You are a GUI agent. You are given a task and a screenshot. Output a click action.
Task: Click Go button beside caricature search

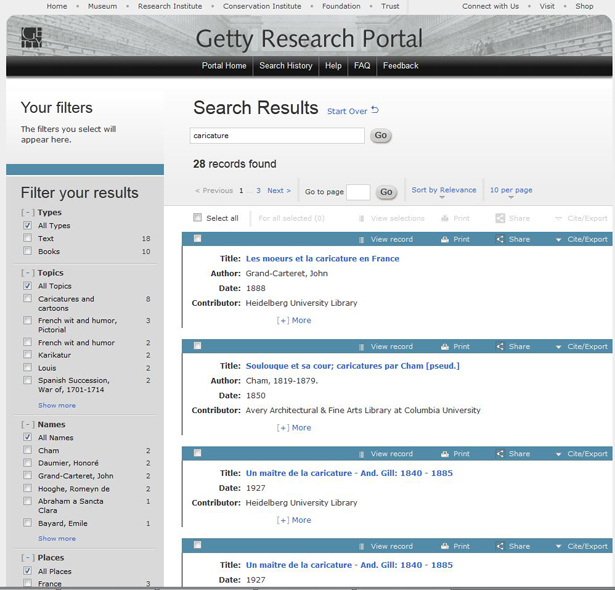tap(380, 135)
